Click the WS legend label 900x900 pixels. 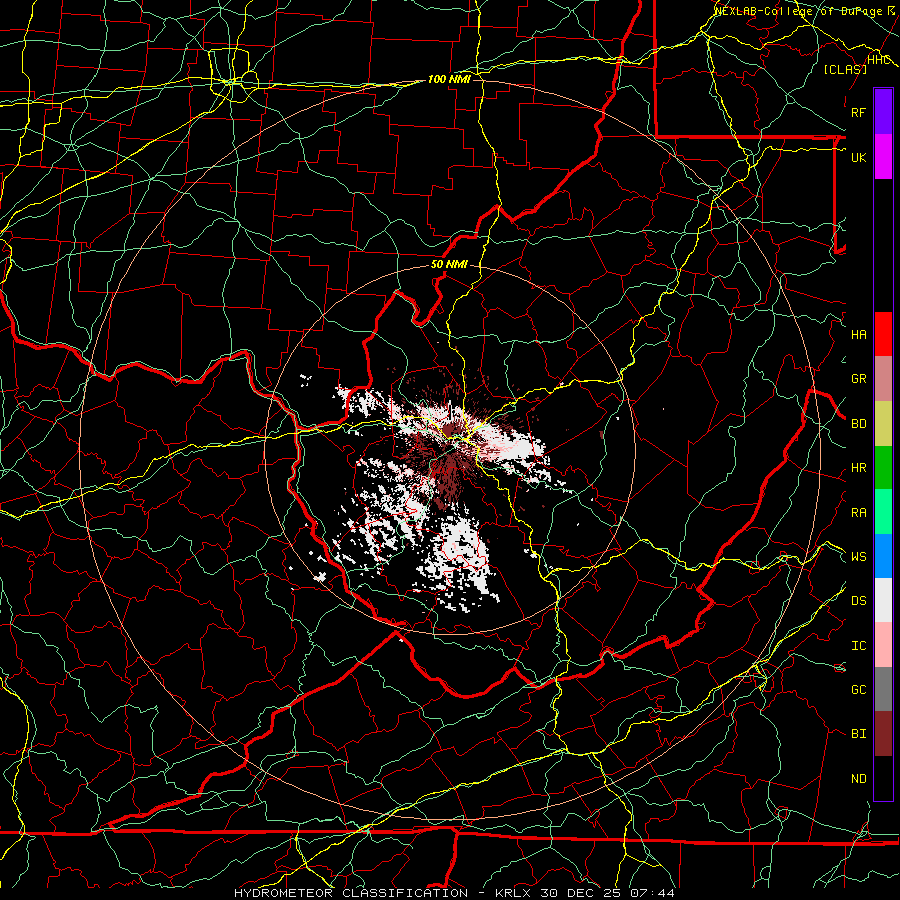pos(859,556)
